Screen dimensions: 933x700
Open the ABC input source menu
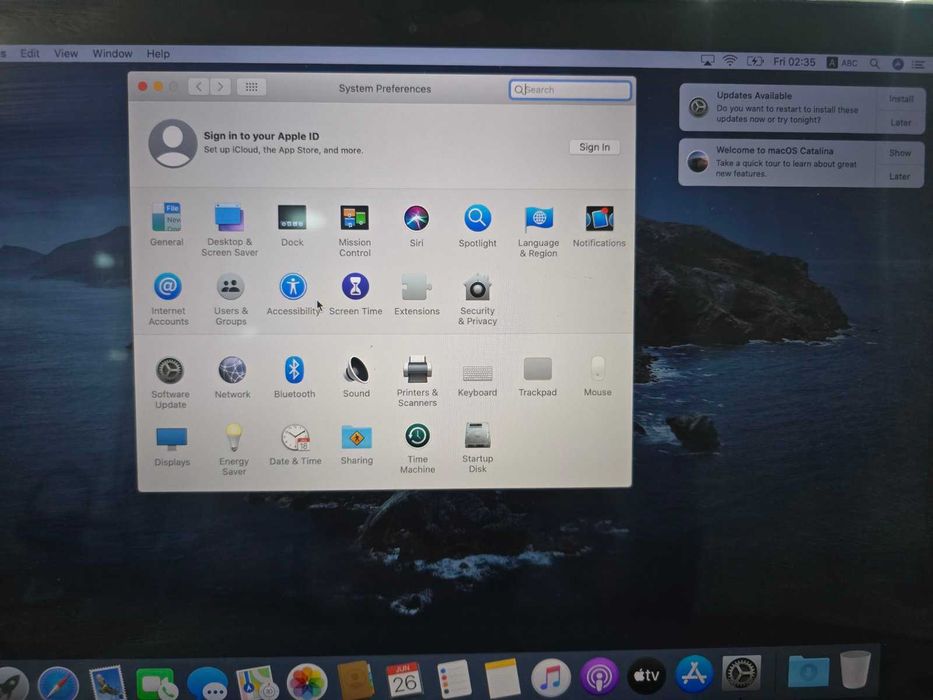[x=842, y=62]
